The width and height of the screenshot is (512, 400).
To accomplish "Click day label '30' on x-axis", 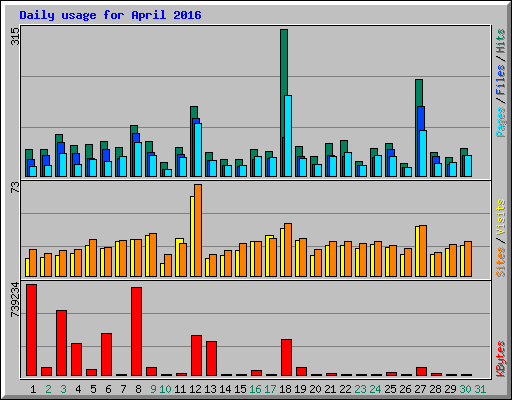I will 465,389.
